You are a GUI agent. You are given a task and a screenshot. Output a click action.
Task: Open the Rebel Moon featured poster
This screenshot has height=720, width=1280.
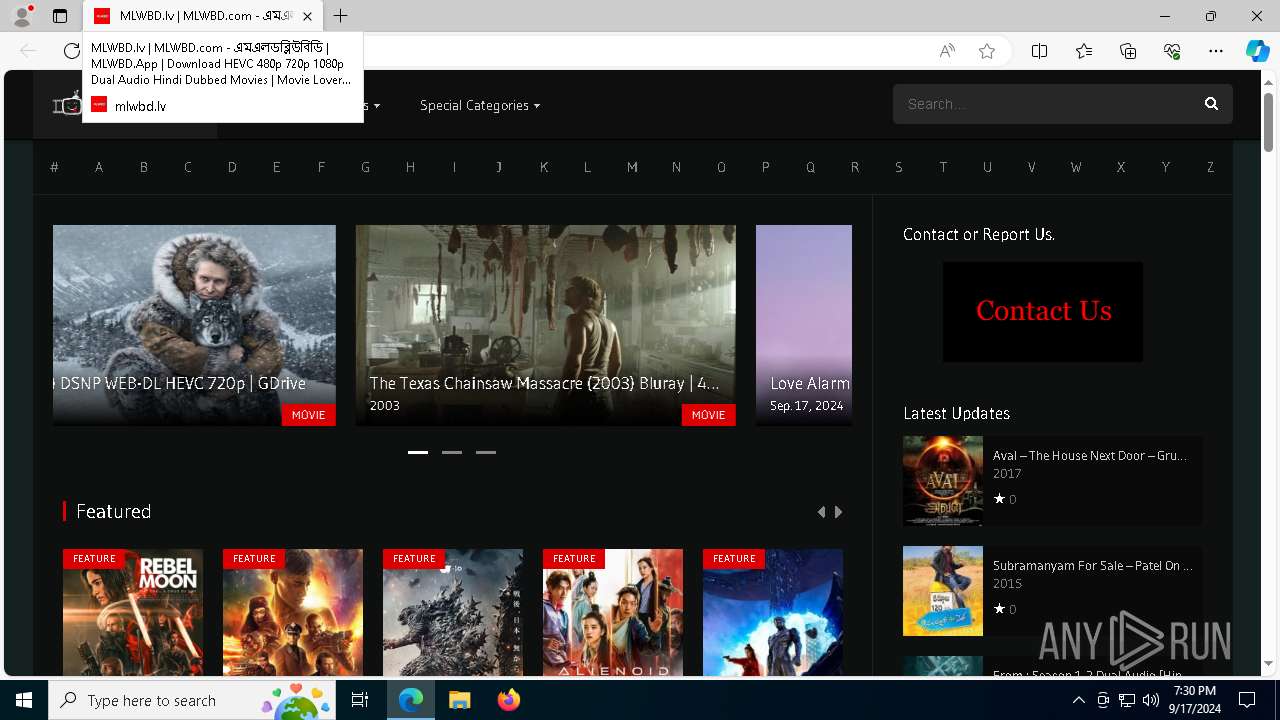(133, 612)
